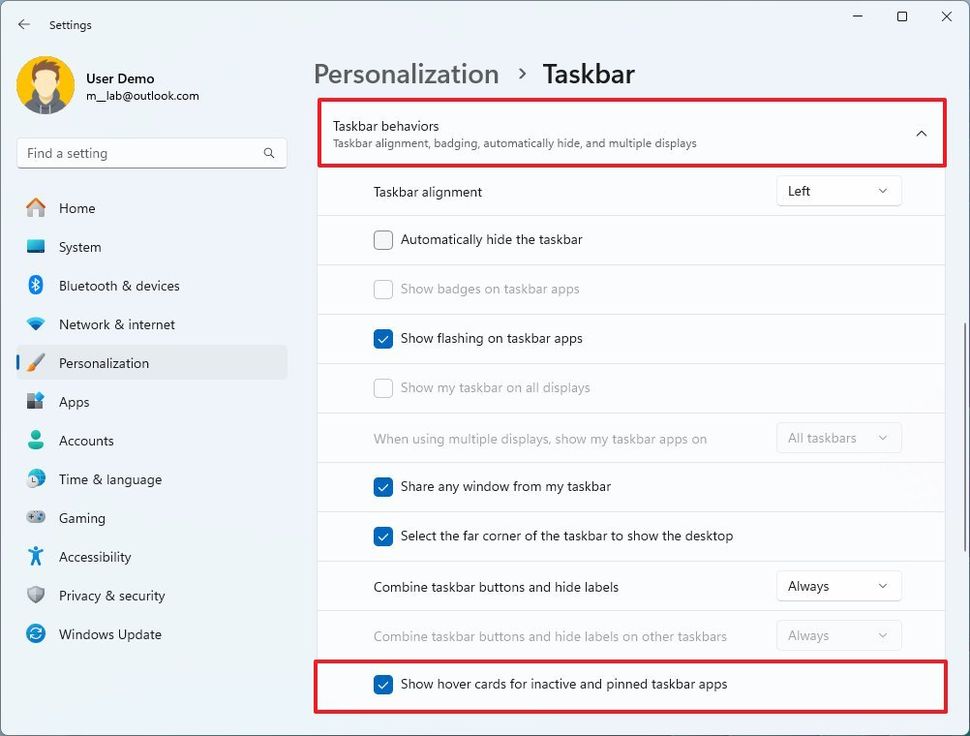Image resolution: width=970 pixels, height=736 pixels.
Task: Click the back arrow button
Action: click(23, 24)
